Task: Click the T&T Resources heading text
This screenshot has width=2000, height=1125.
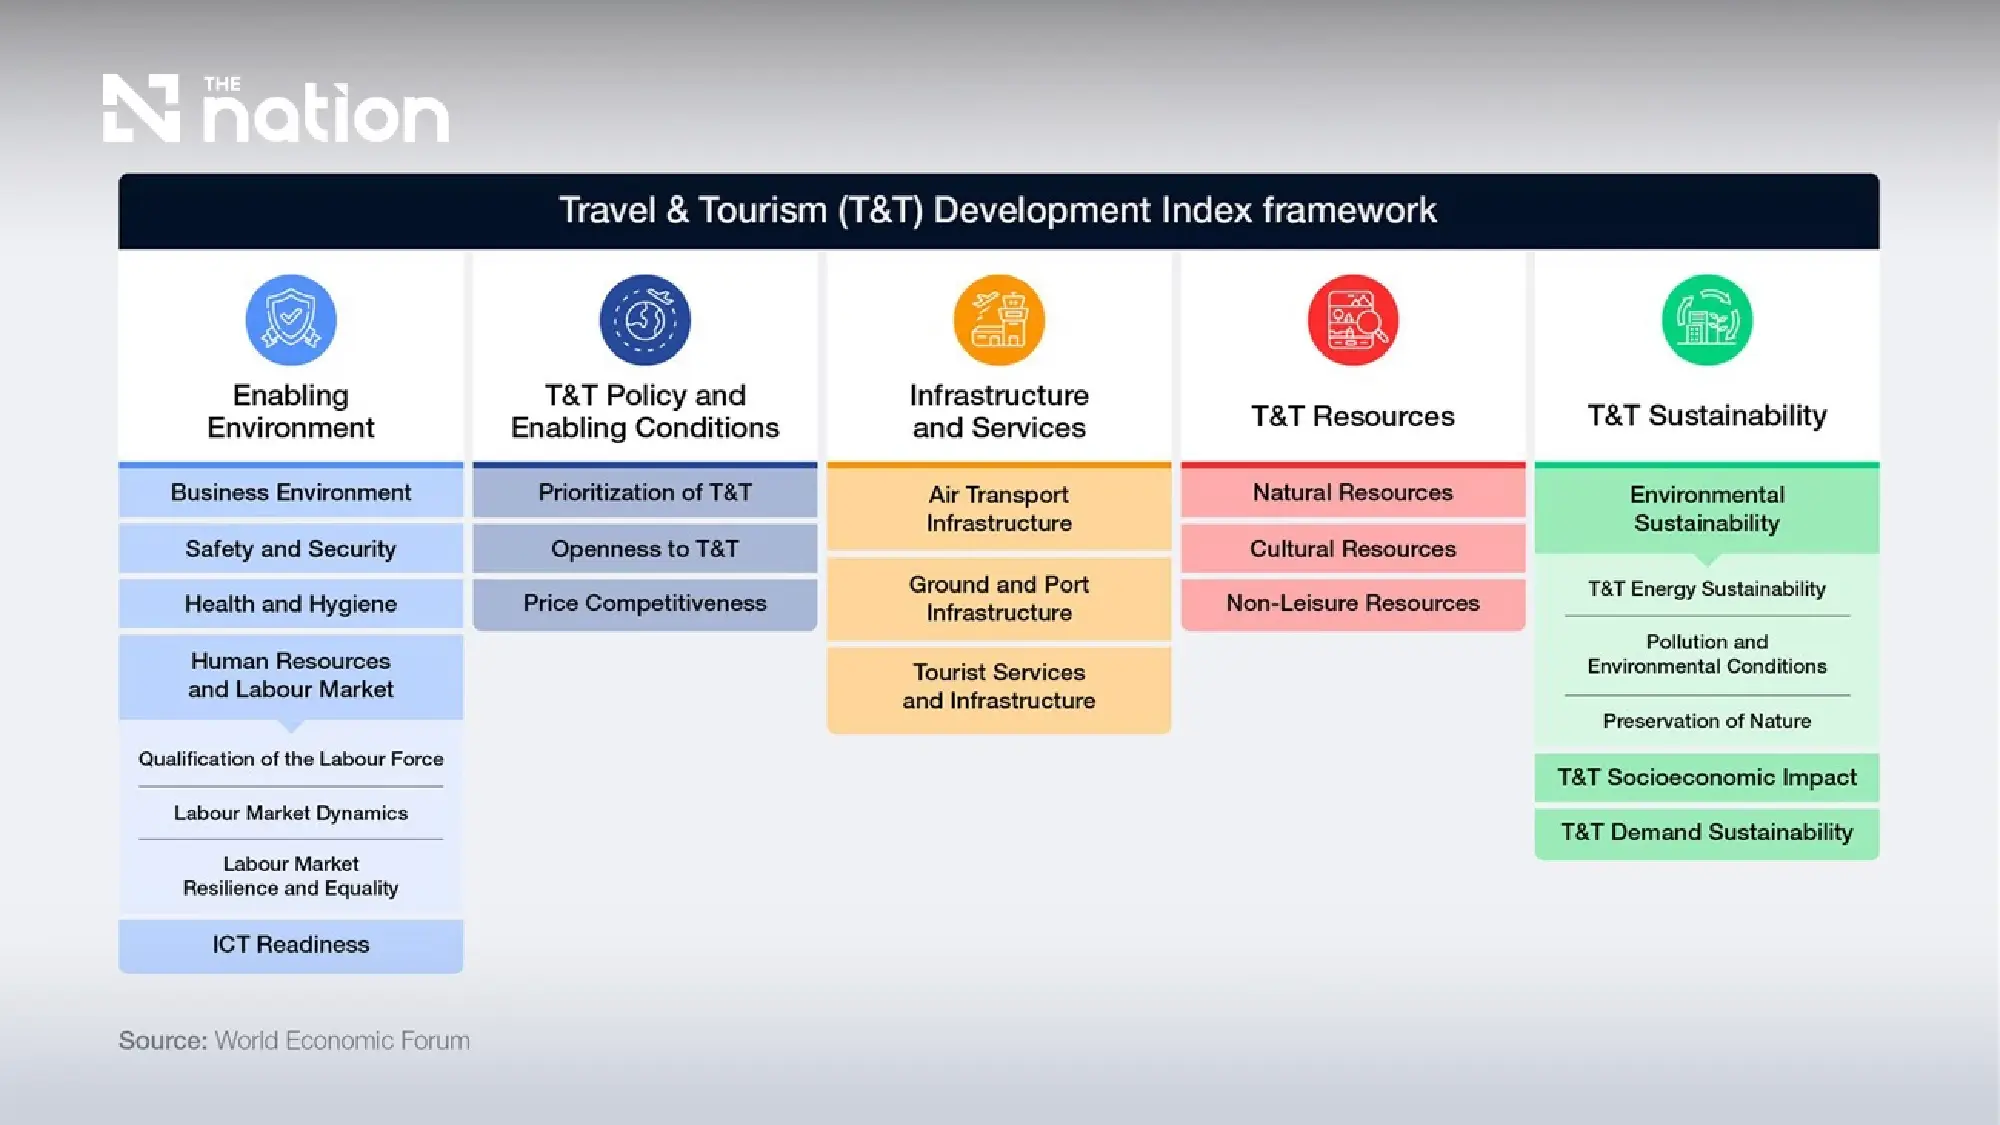Action: [x=1353, y=416]
